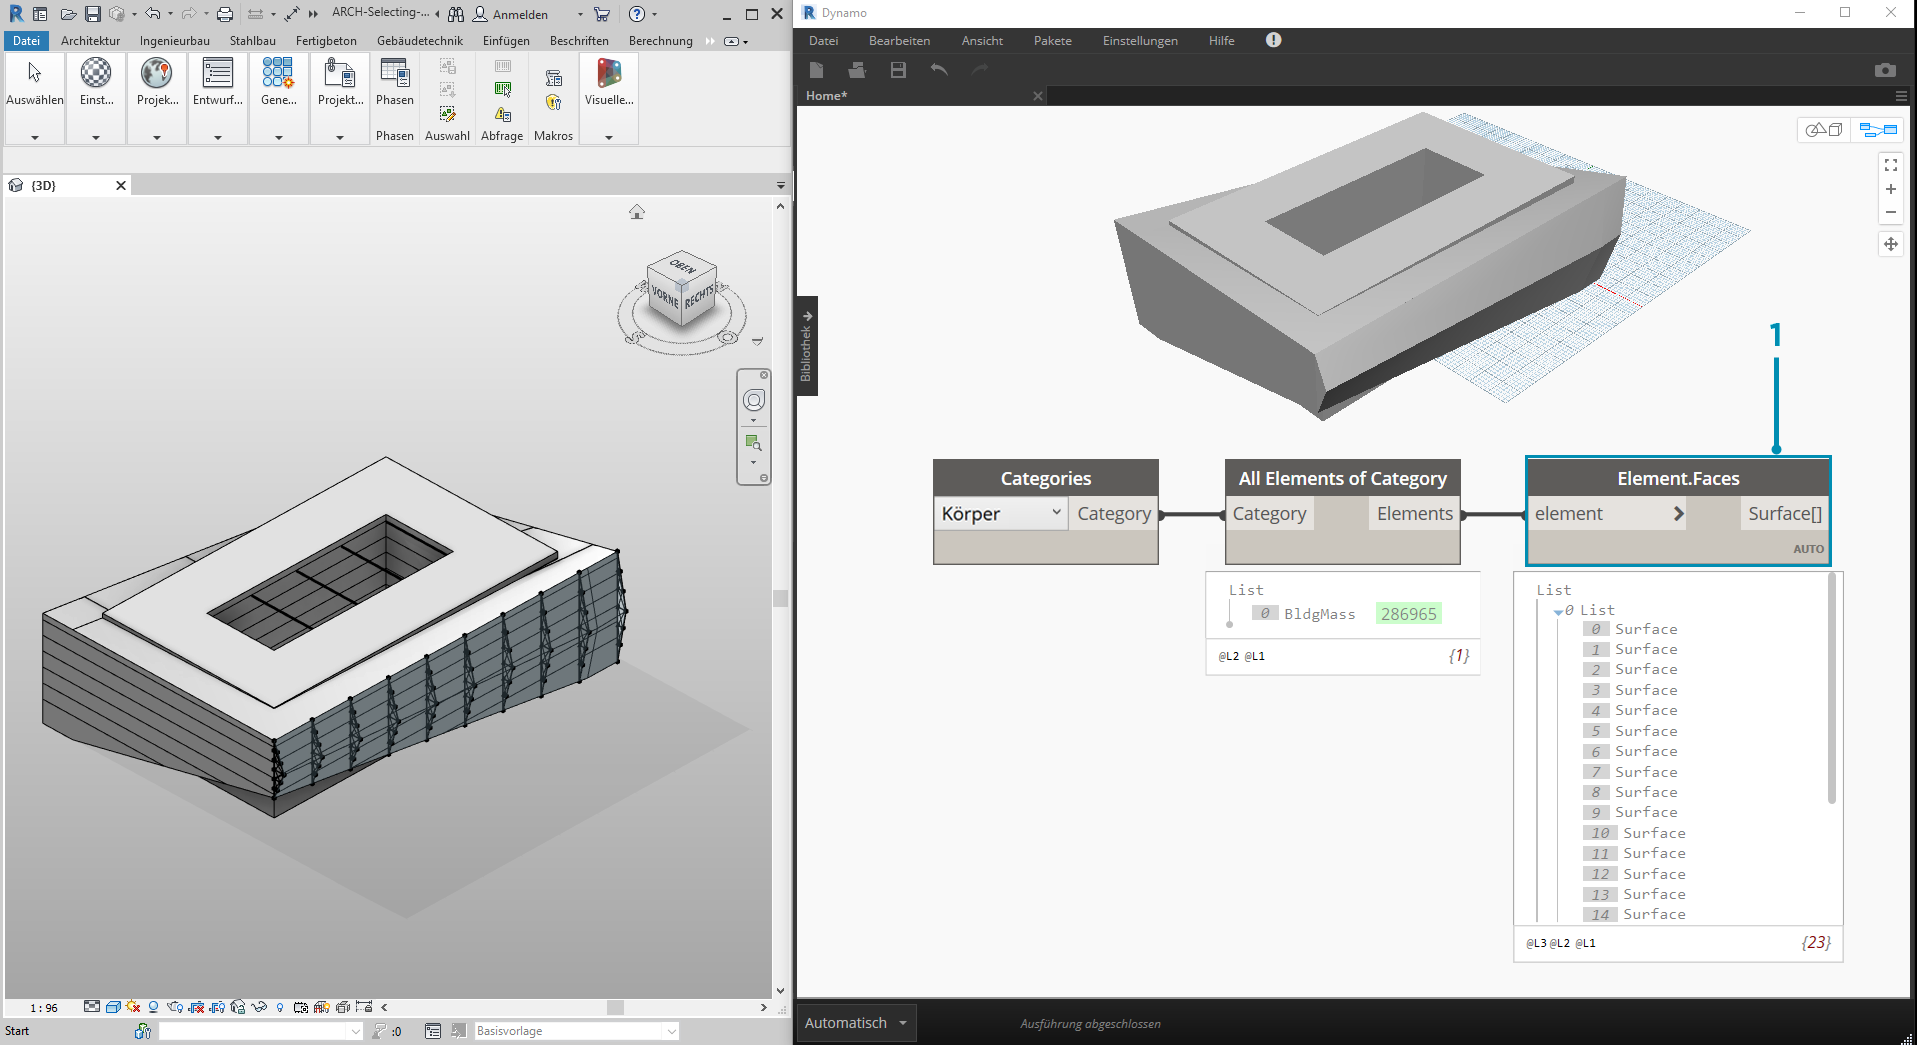Switch to the Stahlbau ribbon tab
The width and height of the screenshot is (1917, 1045).
point(253,41)
